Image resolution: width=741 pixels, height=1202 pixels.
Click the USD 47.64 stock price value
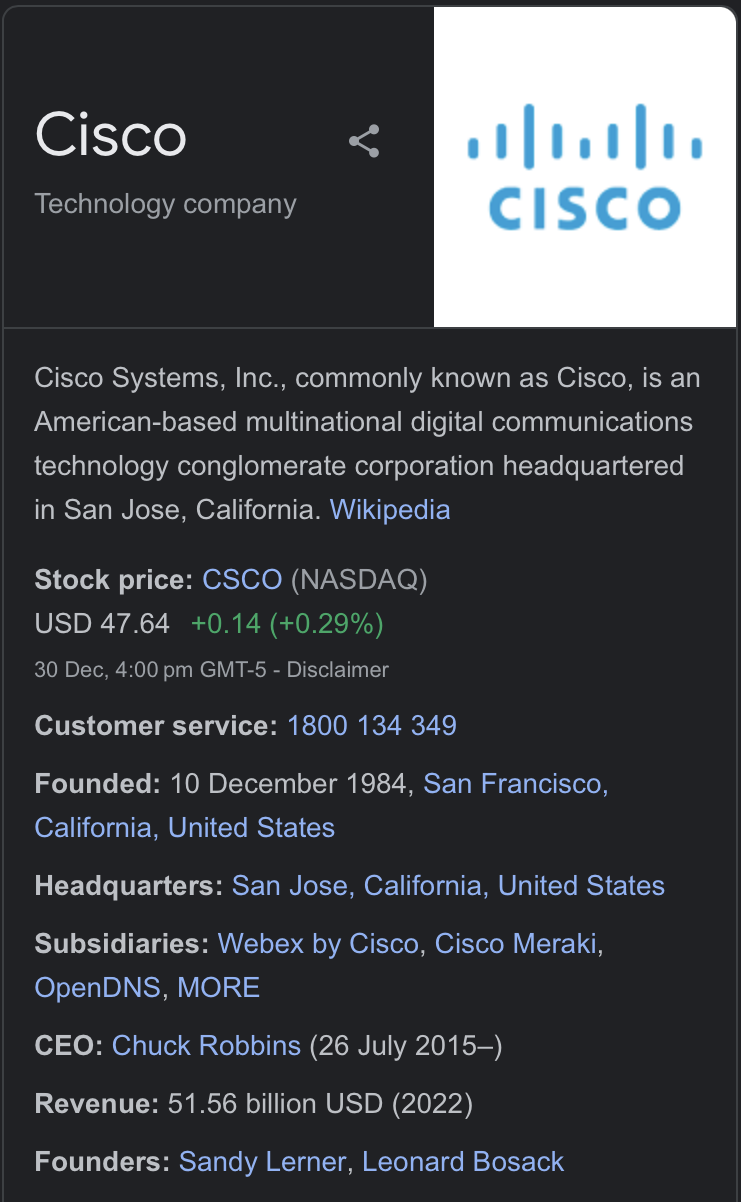pyautogui.click(x=102, y=624)
